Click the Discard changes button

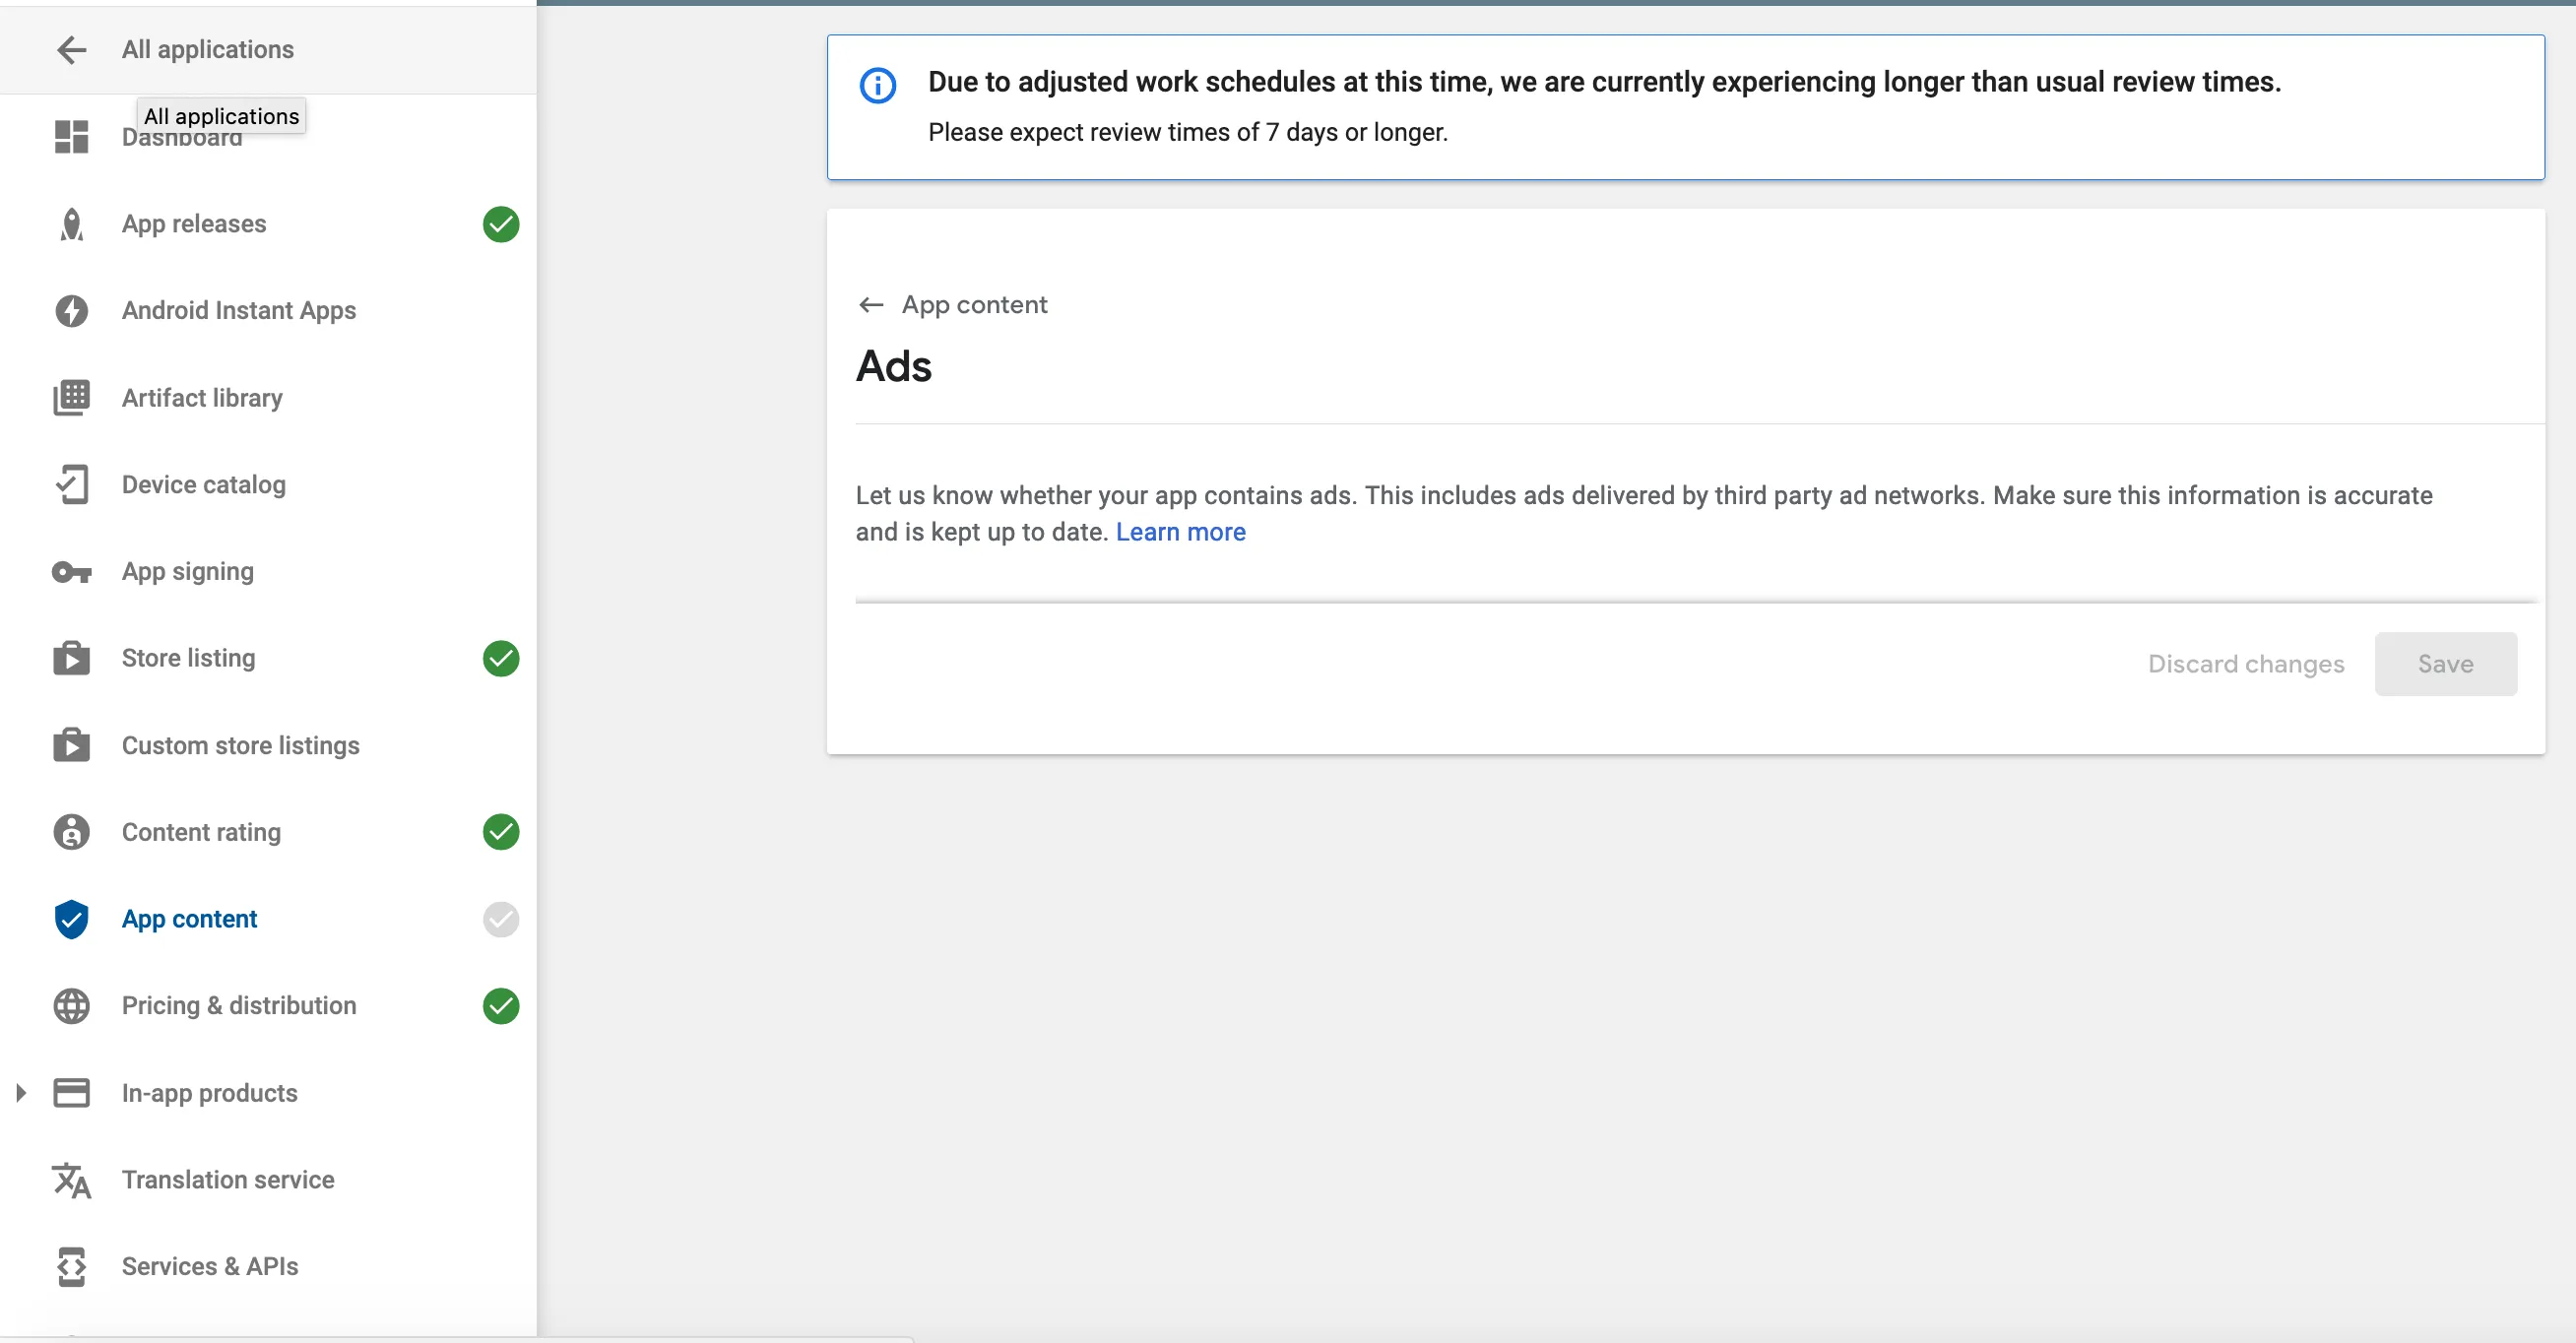(2245, 664)
